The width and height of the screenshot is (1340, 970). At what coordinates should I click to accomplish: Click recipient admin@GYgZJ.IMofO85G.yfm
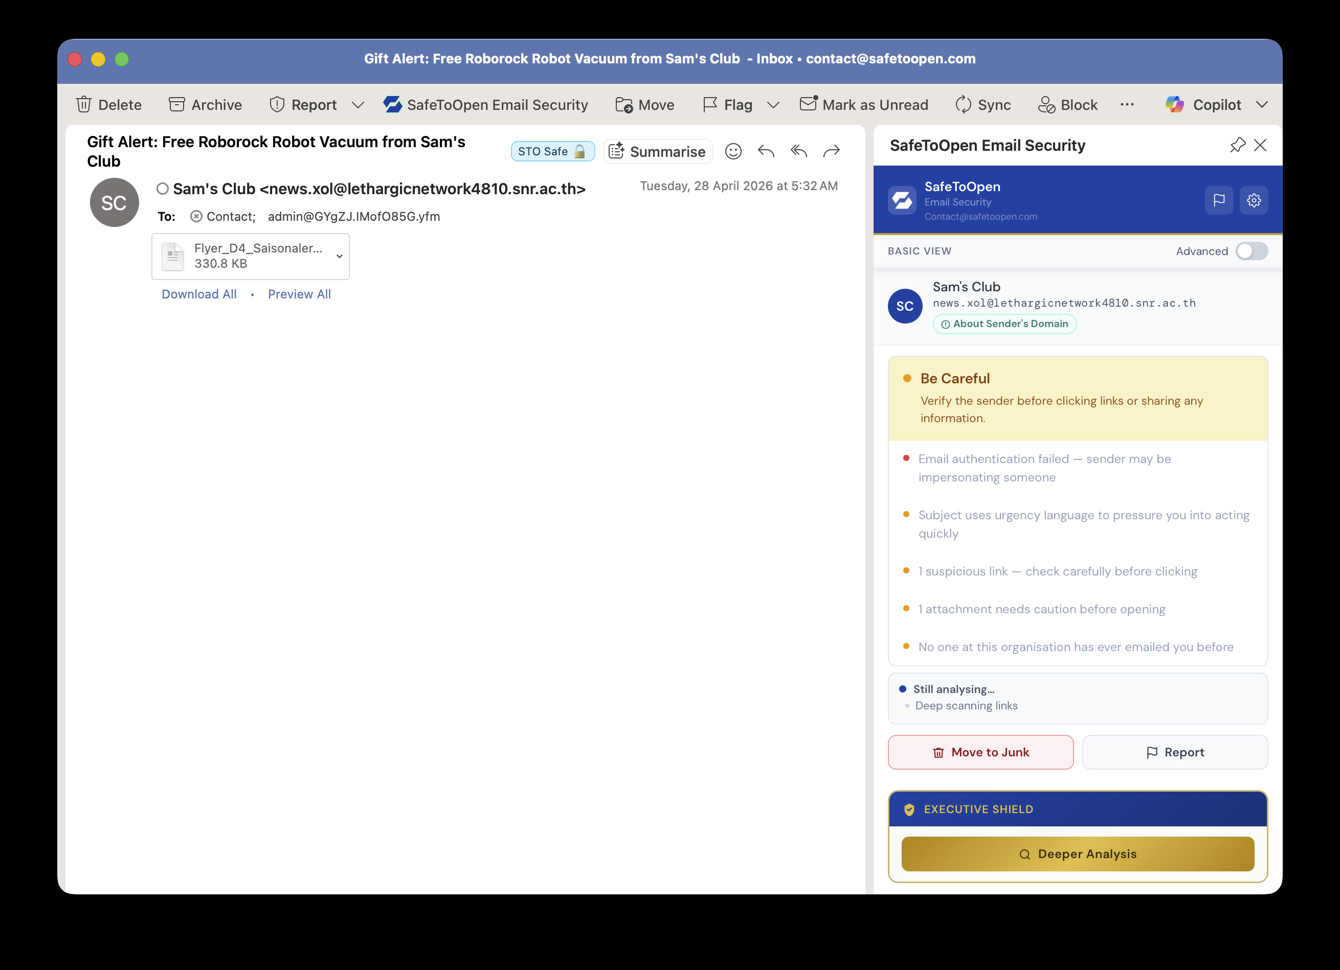click(x=354, y=216)
